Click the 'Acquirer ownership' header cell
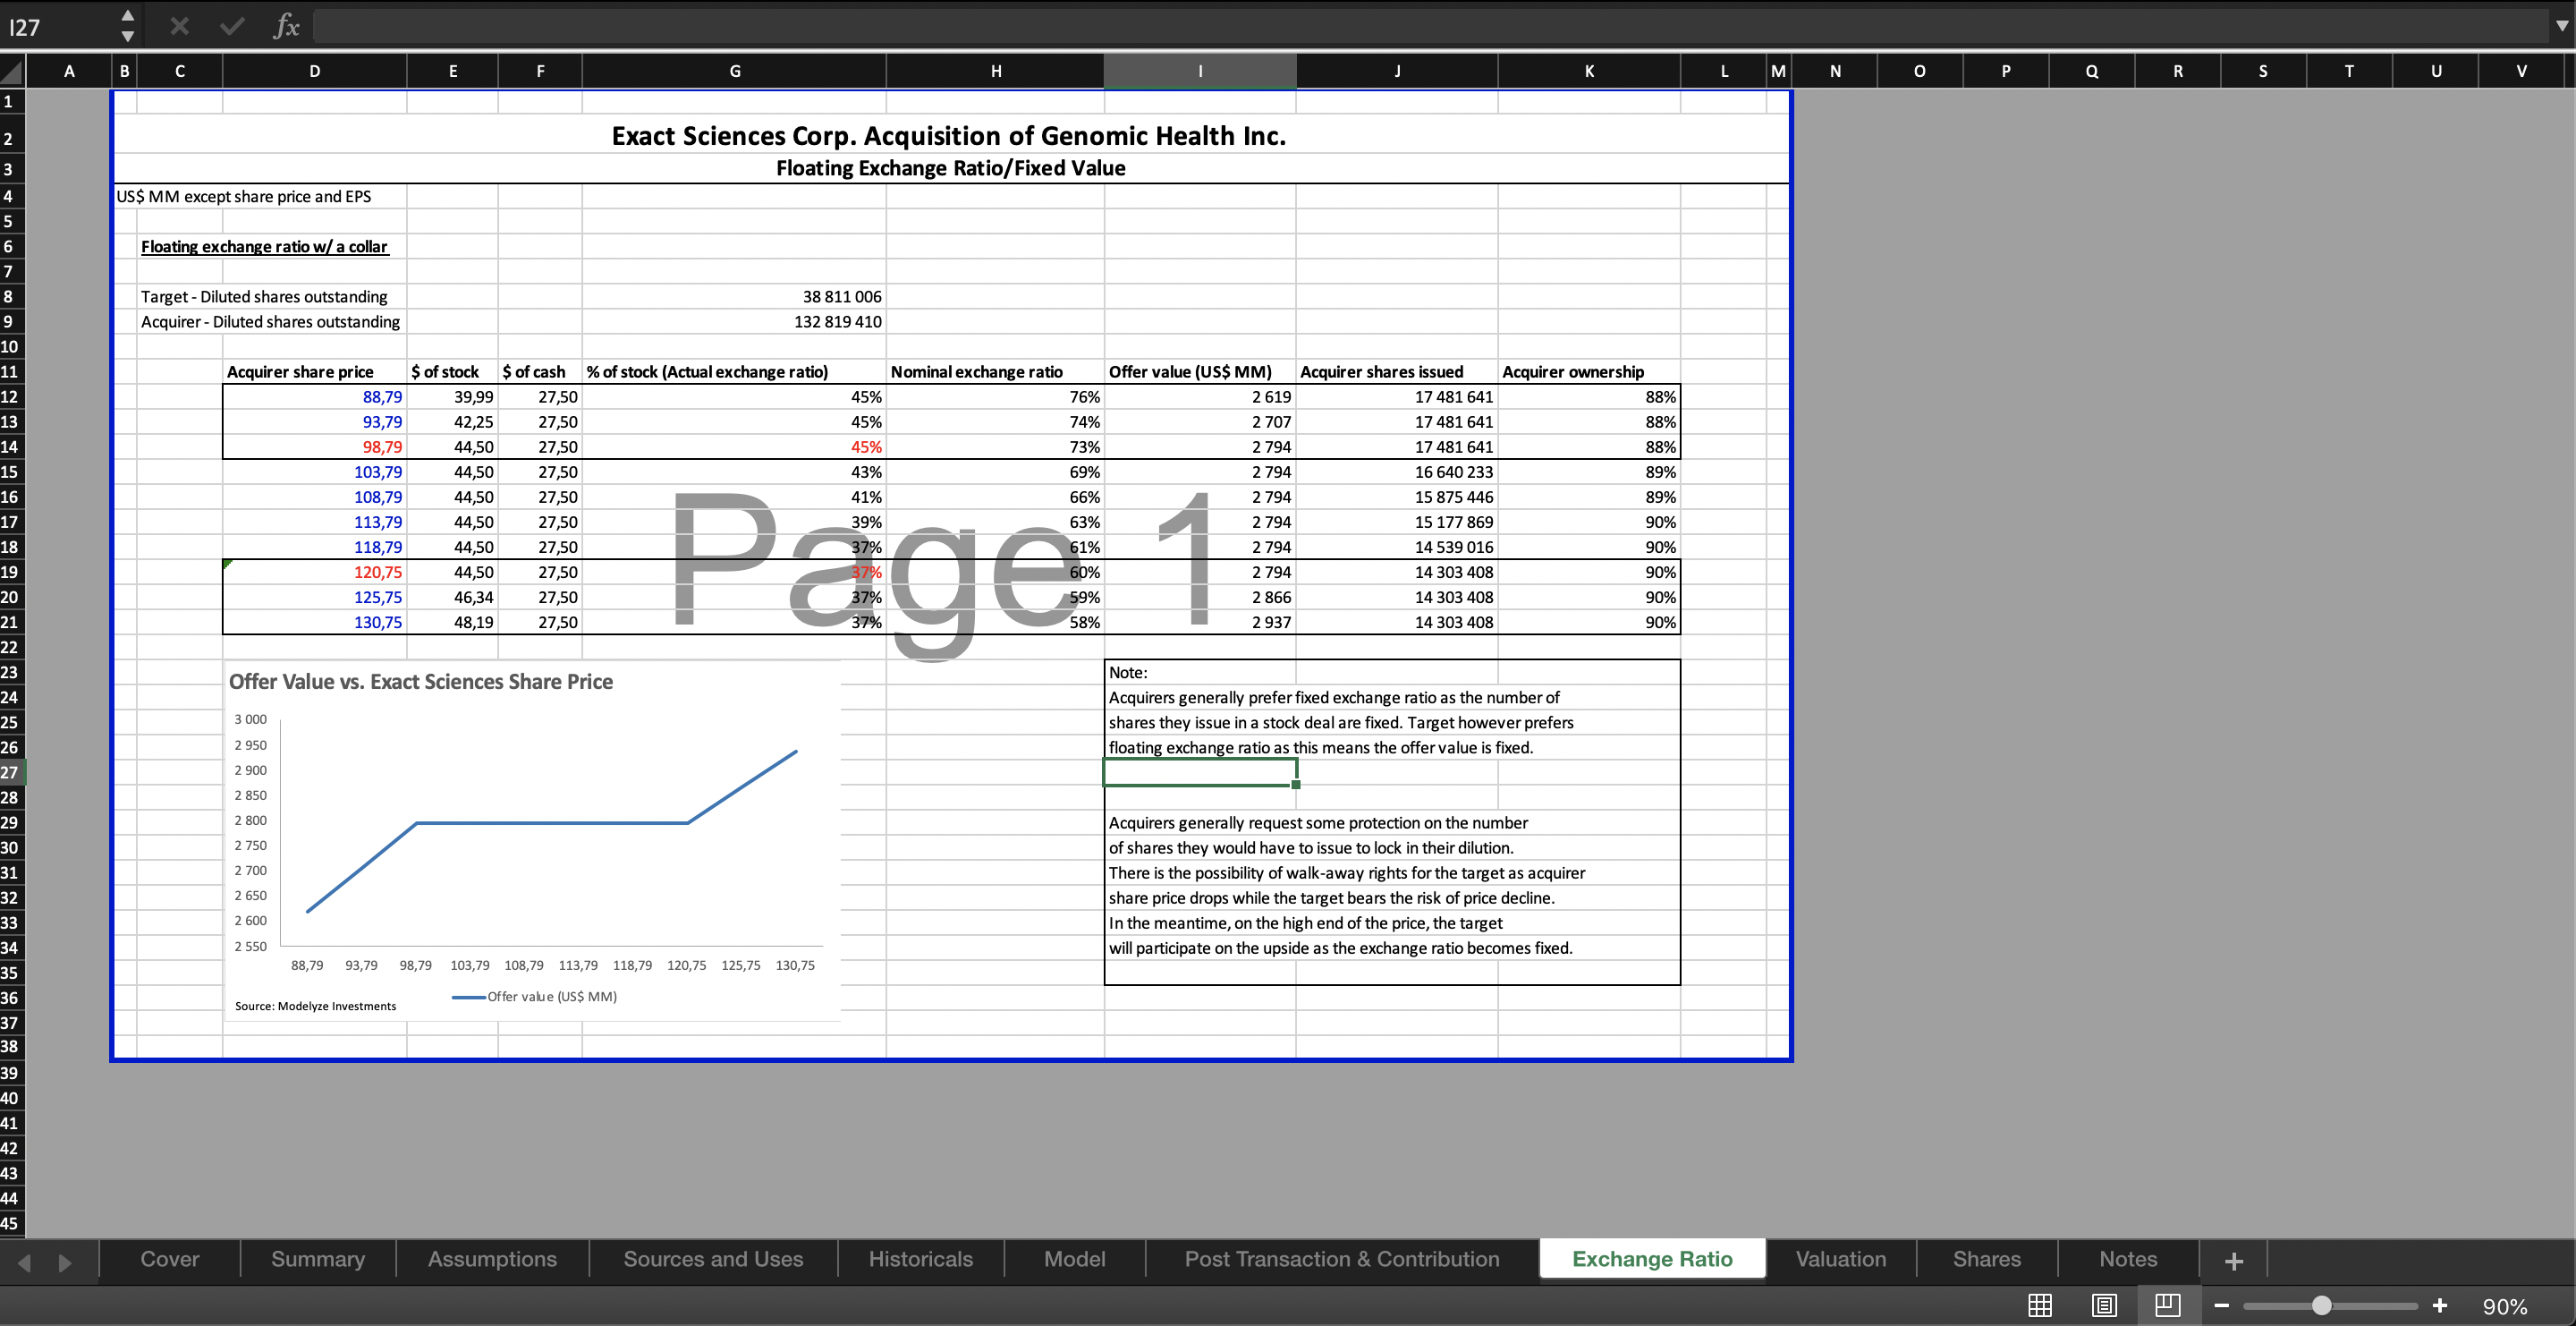Viewport: 2576px width, 1326px height. (x=1589, y=372)
